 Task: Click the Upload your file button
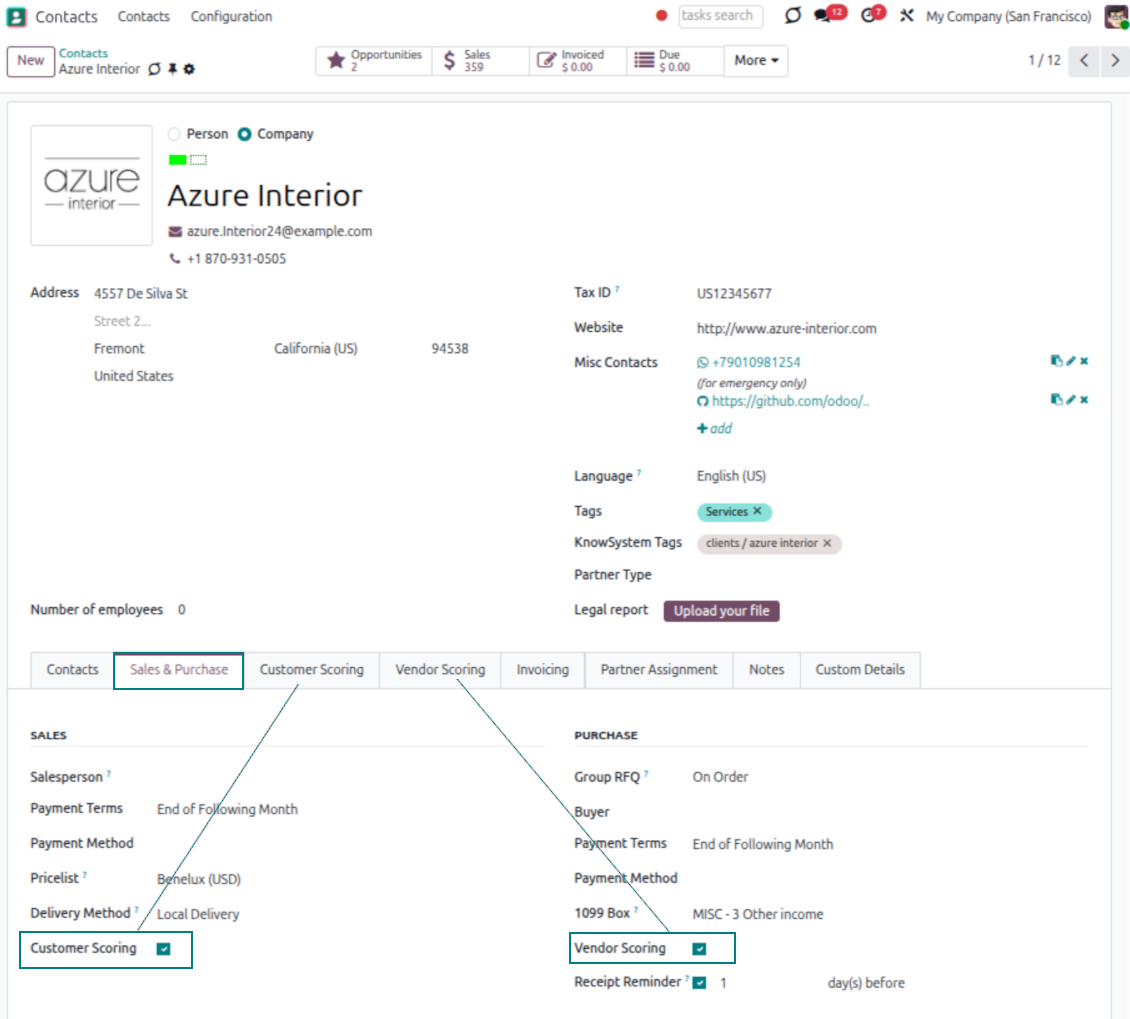coord(721,611)
